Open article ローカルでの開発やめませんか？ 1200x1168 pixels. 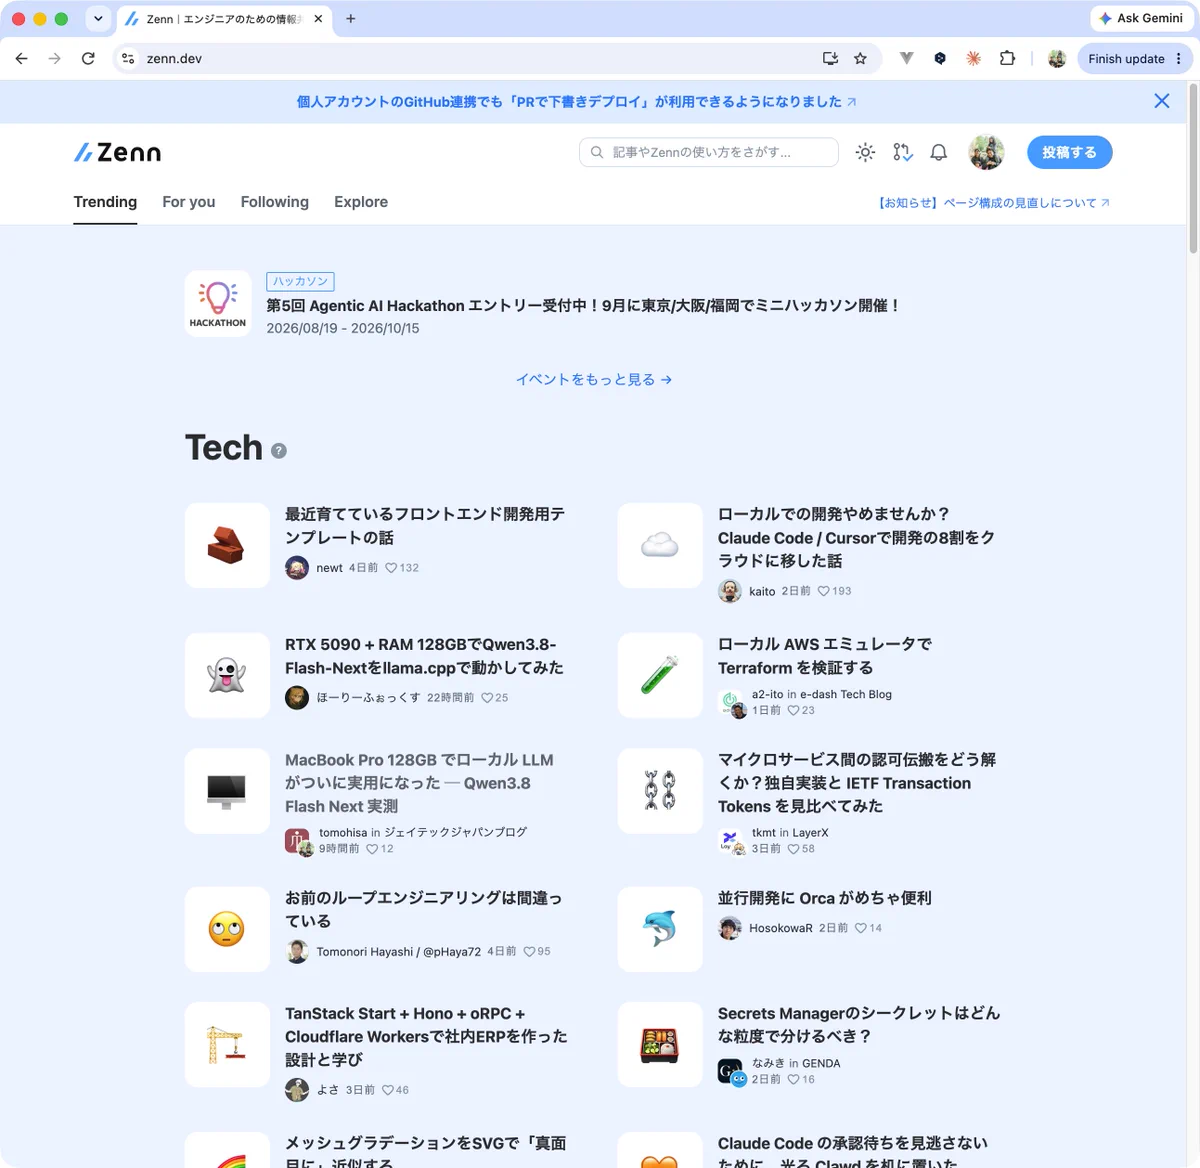(x=857, y=537)
